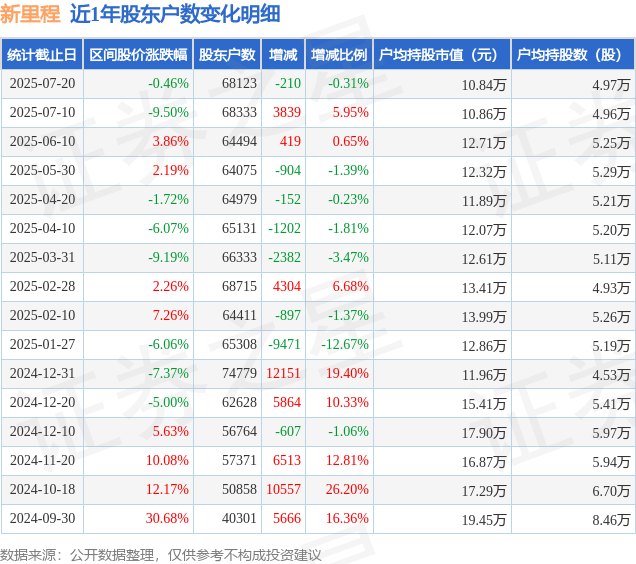Click average holding value 15.41万

pyautogui.click(x=484, y=404)
